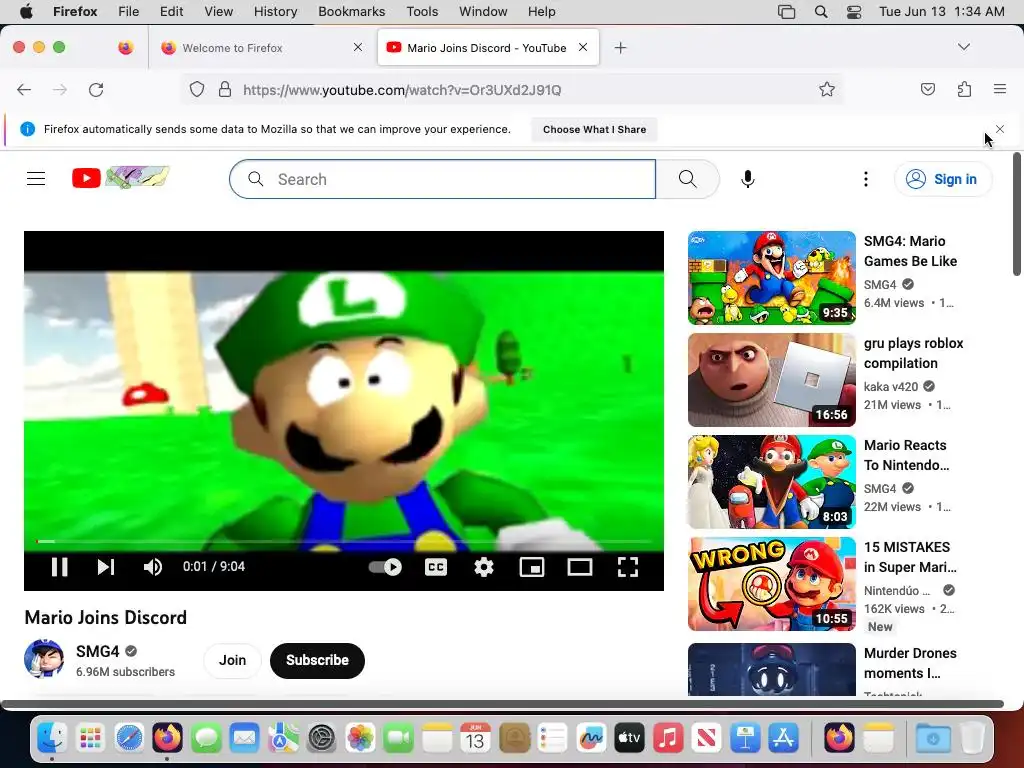Go back to previous page

click(24, 89)
